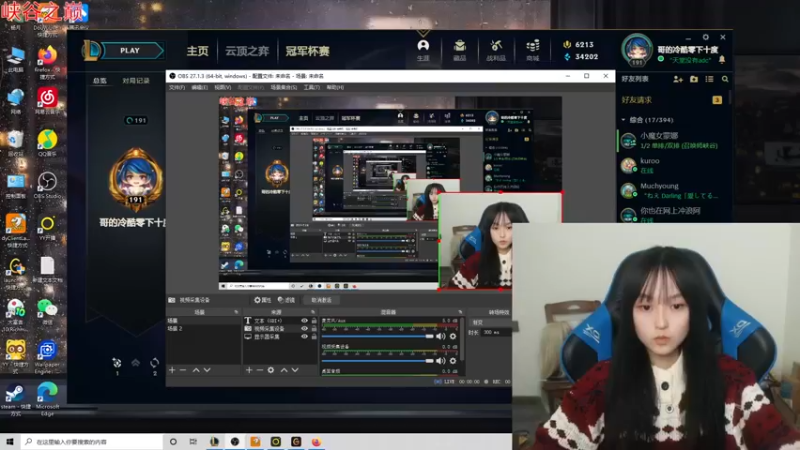Move the selected source down with arrow in 来源
The height and width of the screenshot is (450, 800).
[295, 370]
